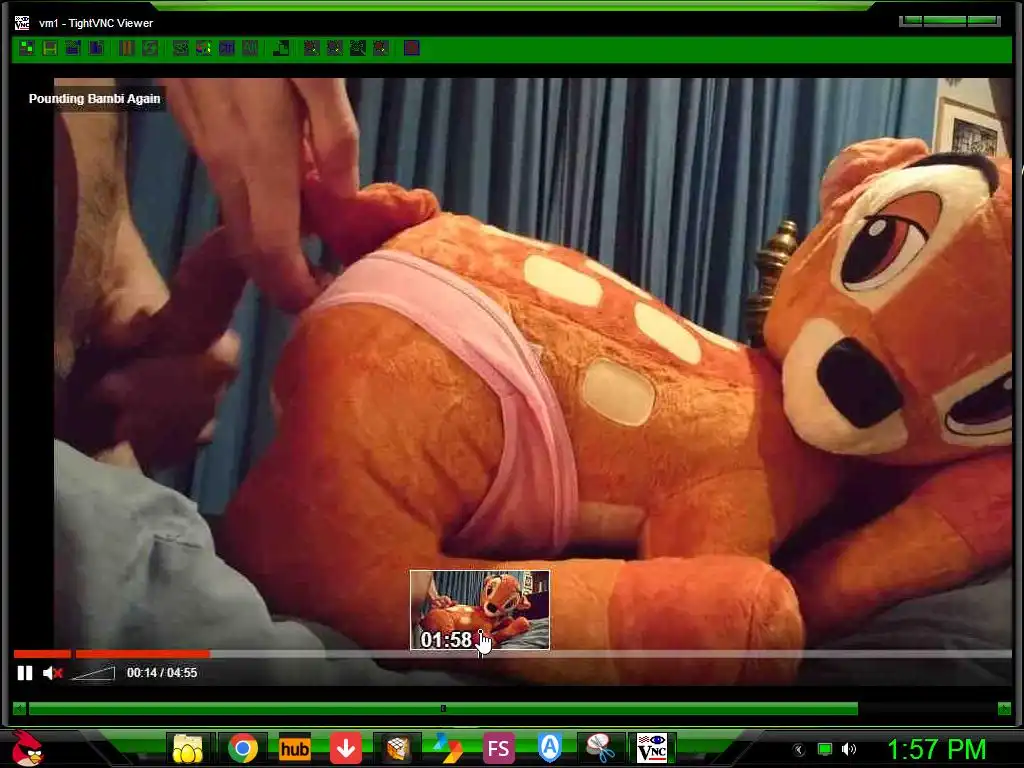This screenshot has width=1024, height=768.
Task: Click the 1:57 PM taskbar clock
Action: (x=936, y=750)
